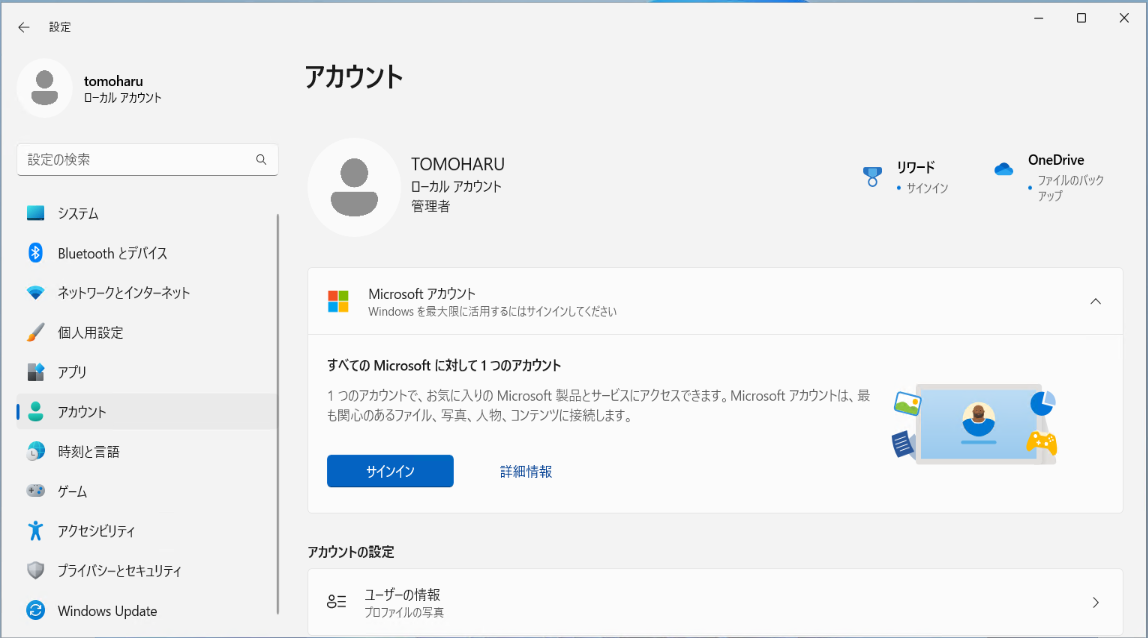Click the blue サインイン button
Image resolution: width=1148 pixels, height=638 pixels.
pyautogui.click(x=390, y=471)
